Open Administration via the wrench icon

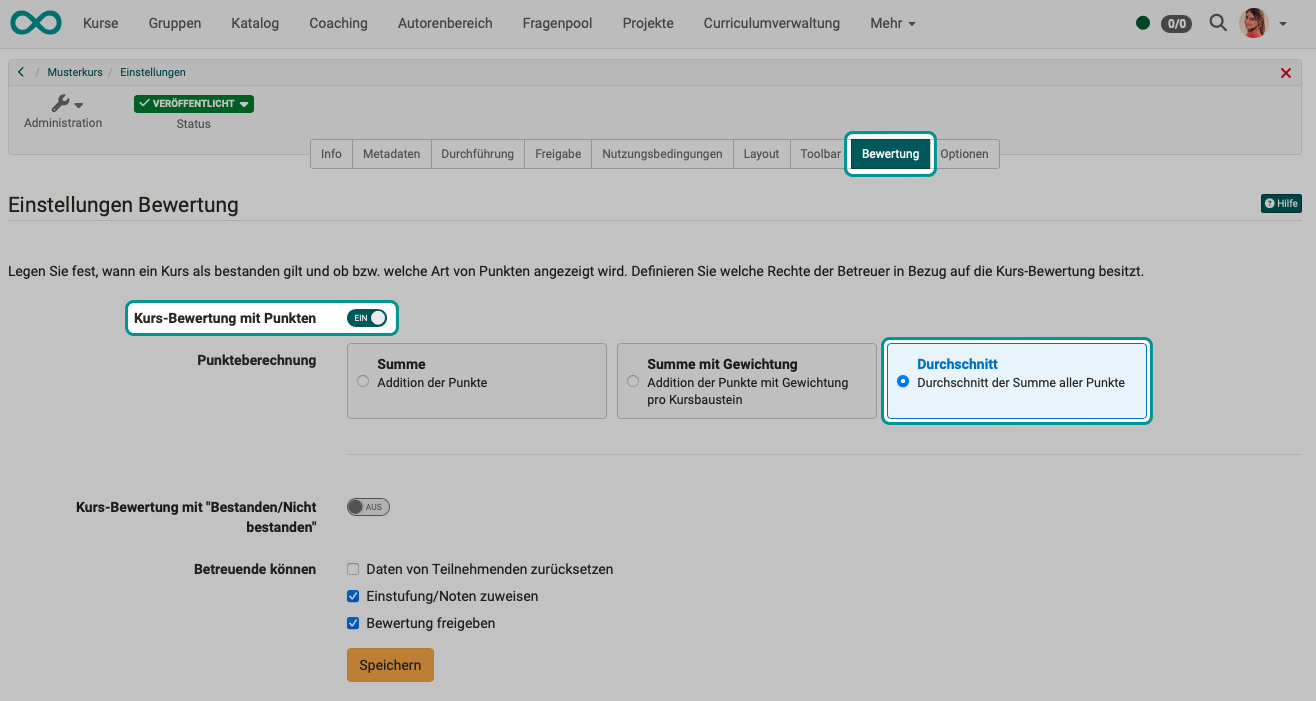tap(62, 103)
